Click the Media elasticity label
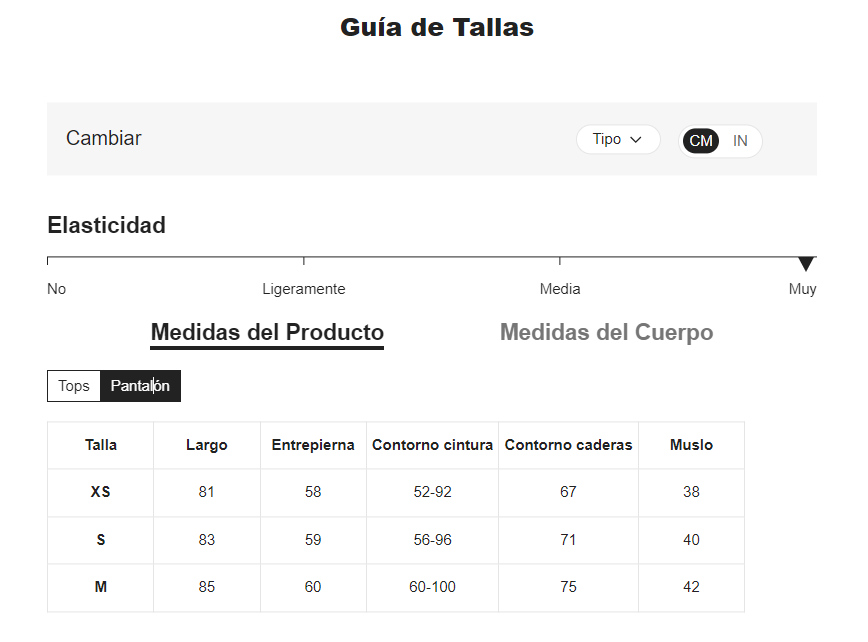This screenshot has height=642, width=868. click(560, 289)
